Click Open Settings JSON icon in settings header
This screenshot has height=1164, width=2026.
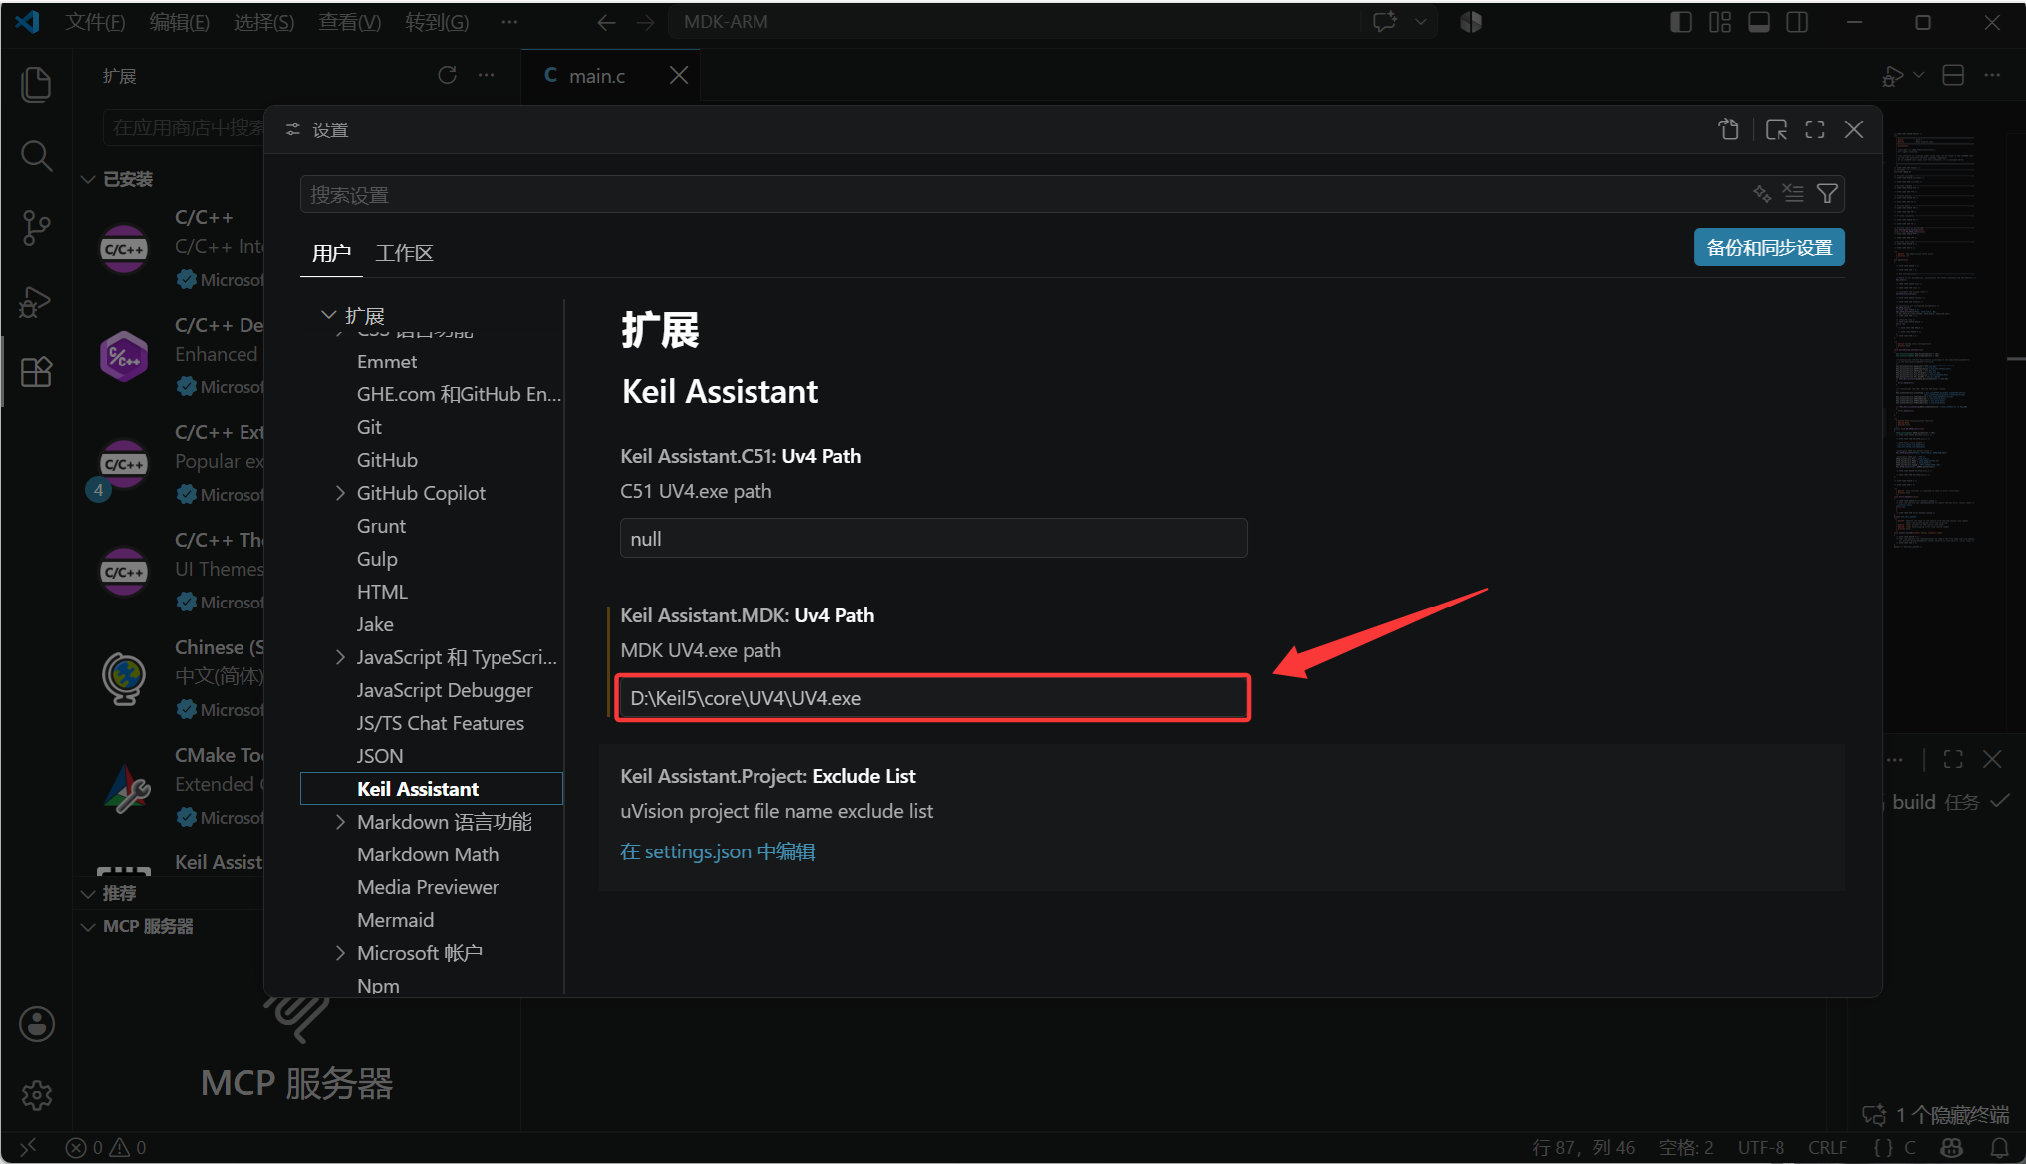point(1729,130)
